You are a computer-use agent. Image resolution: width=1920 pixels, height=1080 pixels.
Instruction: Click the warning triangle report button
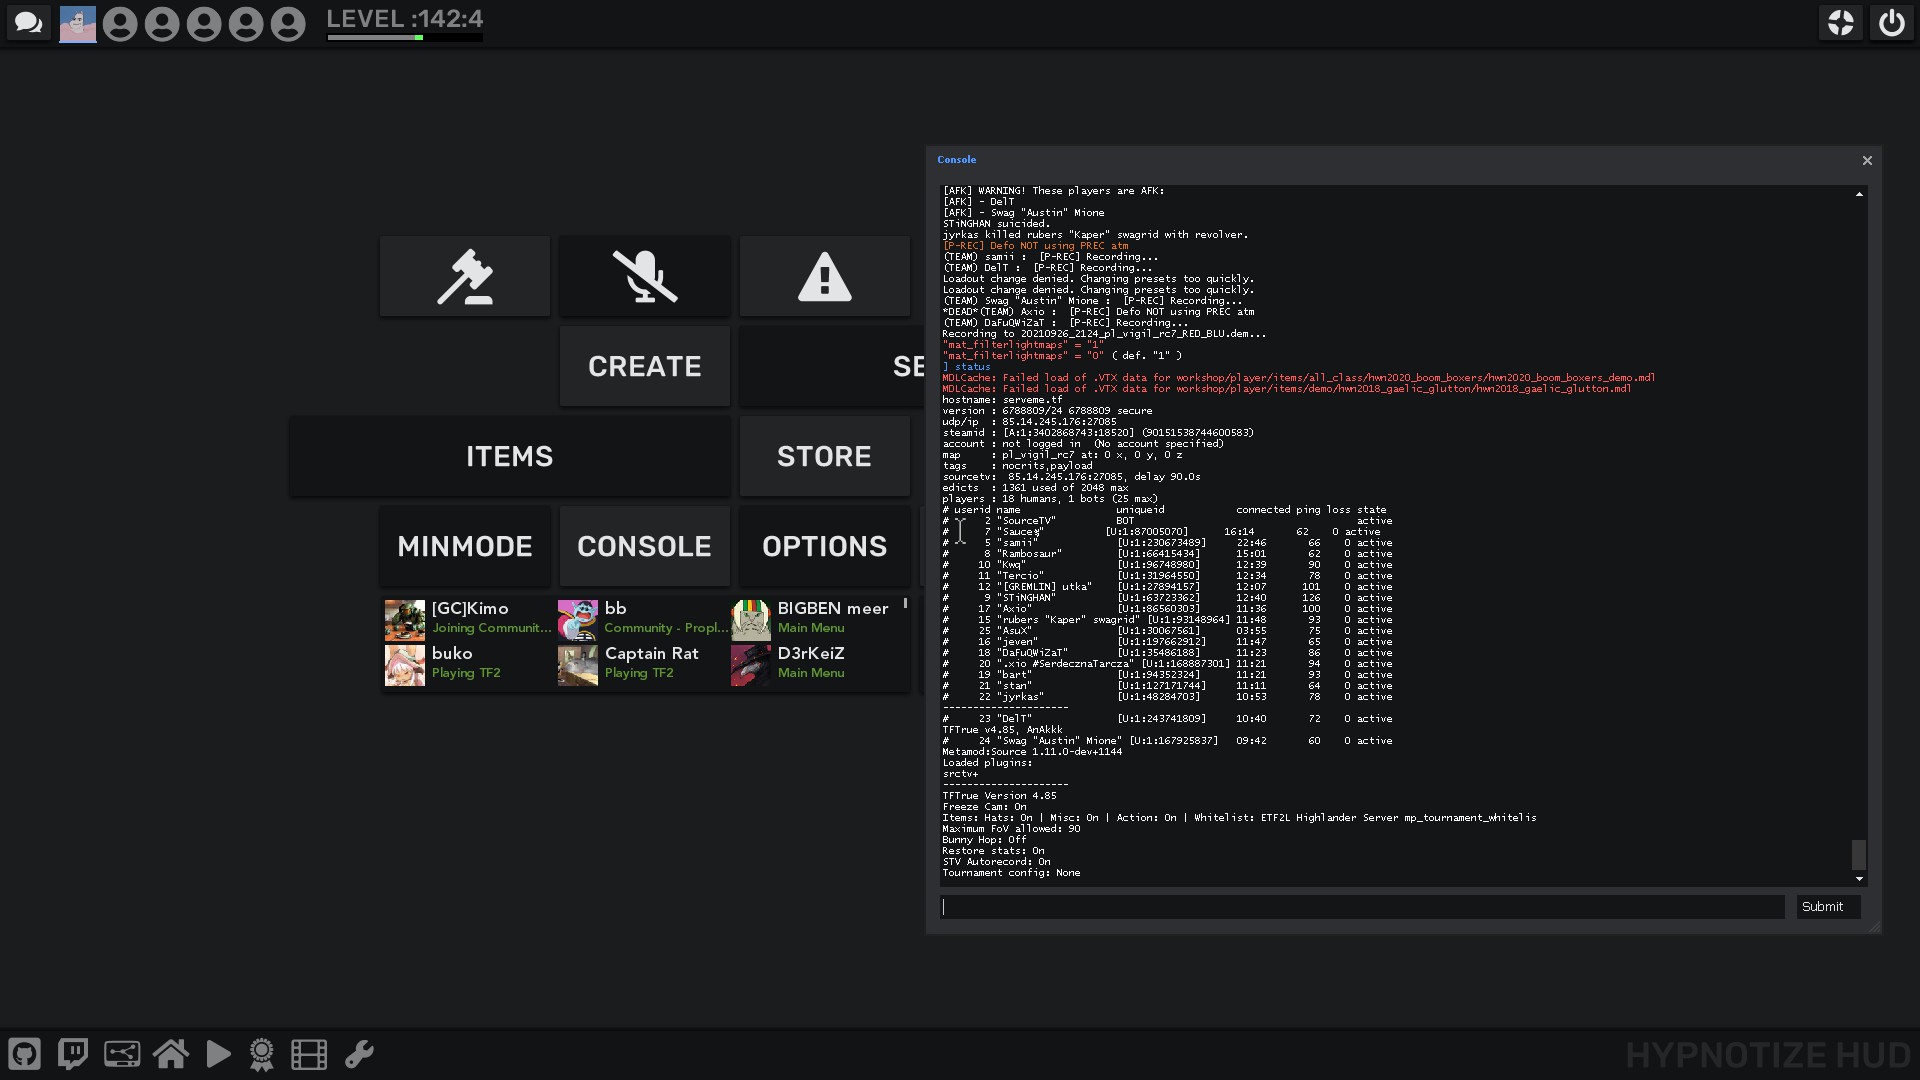825,277
